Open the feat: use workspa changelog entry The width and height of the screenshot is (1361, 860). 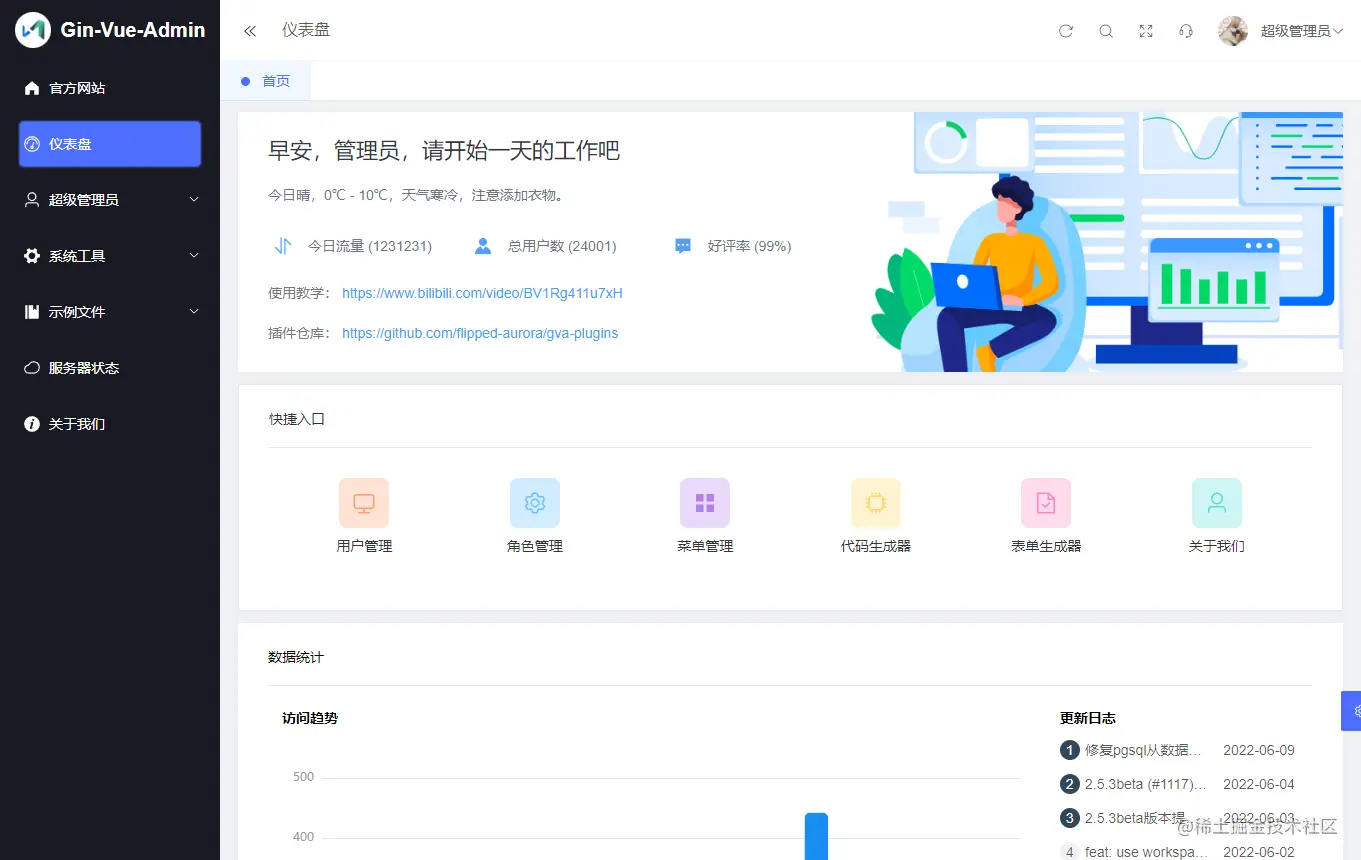pyautogui.click(x=1146, y=852)
